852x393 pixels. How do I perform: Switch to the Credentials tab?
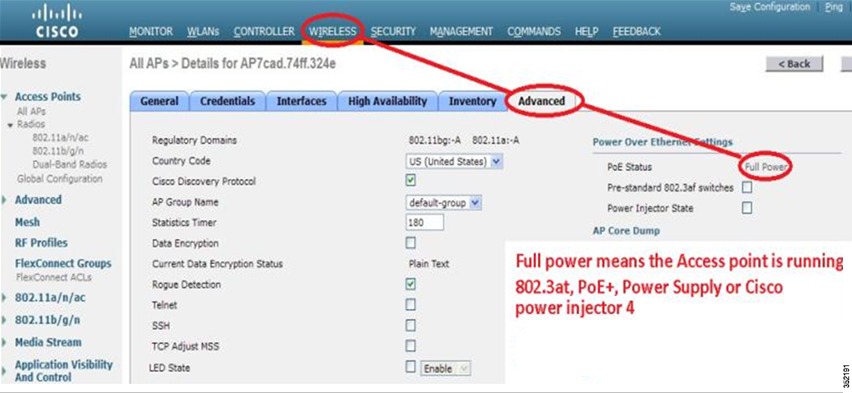click(x=227, y=101)
